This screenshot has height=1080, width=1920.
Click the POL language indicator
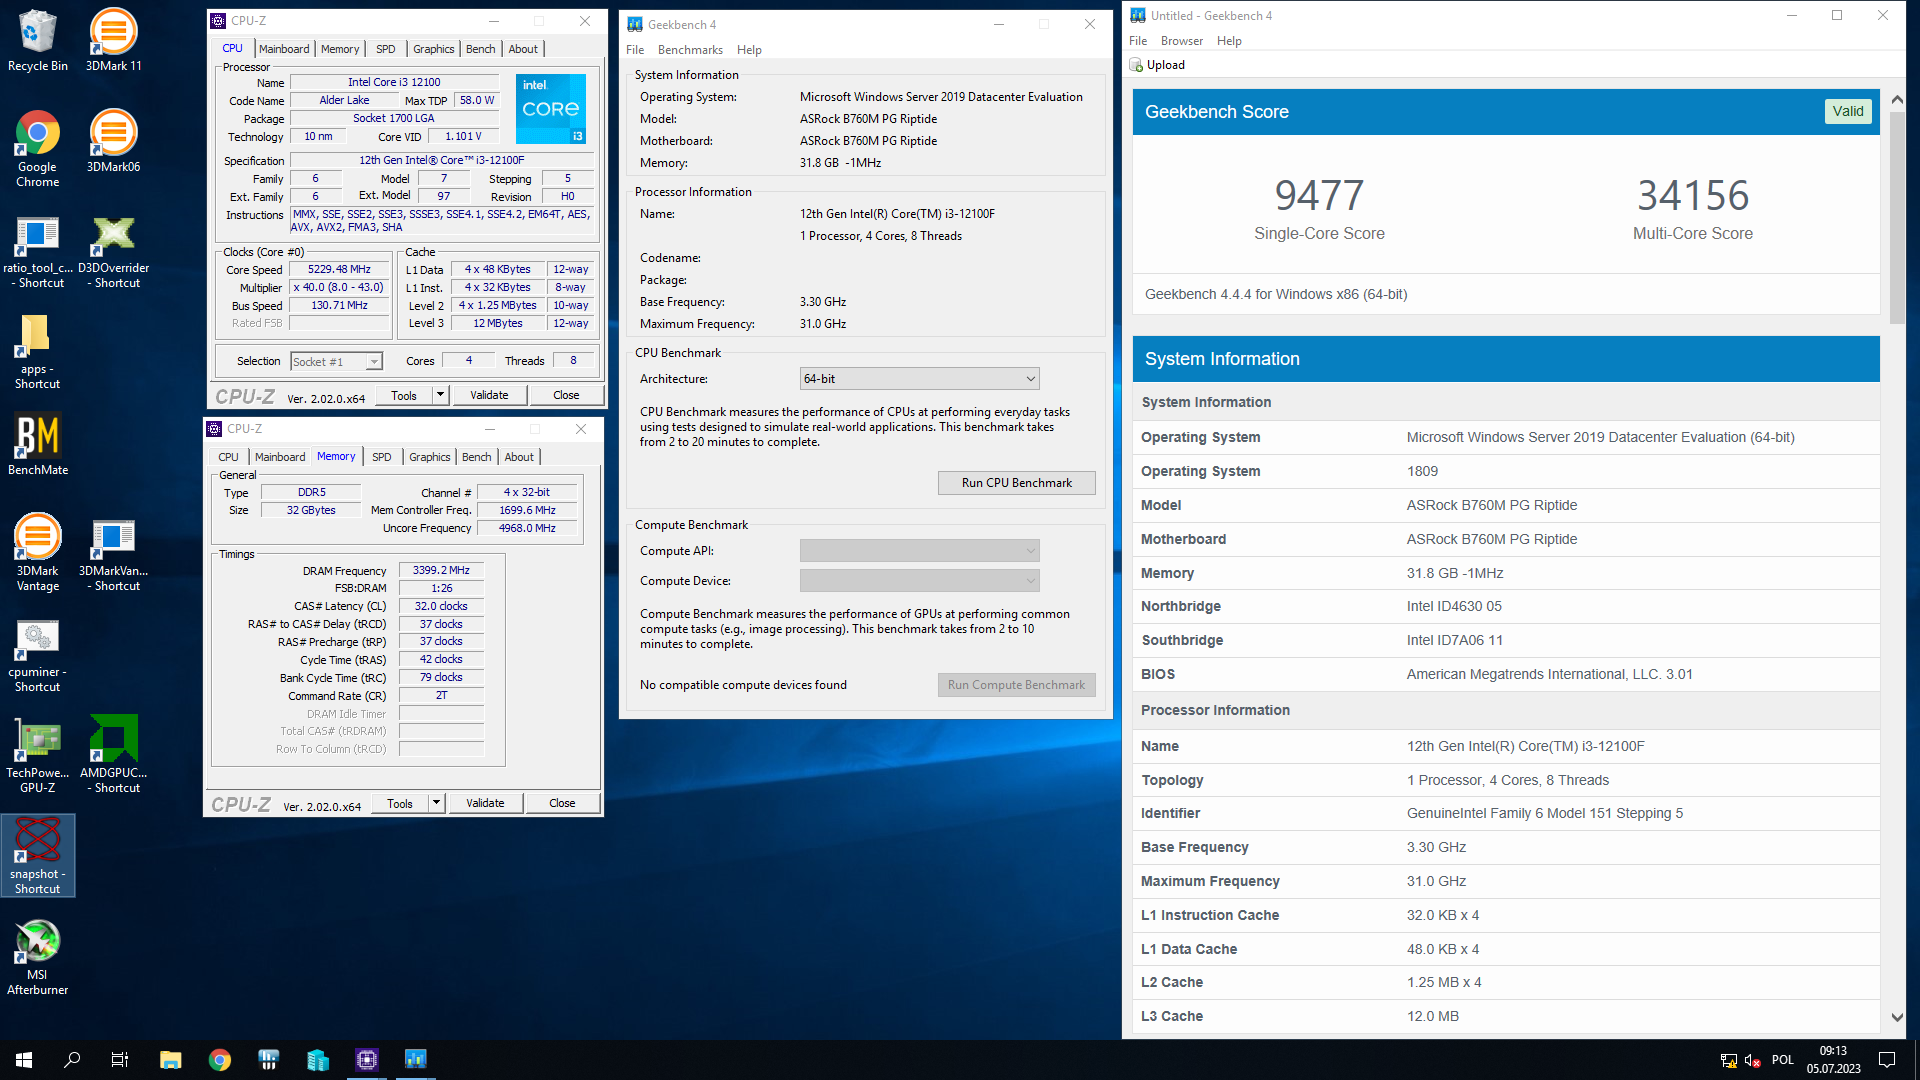click(1783, 1060)
